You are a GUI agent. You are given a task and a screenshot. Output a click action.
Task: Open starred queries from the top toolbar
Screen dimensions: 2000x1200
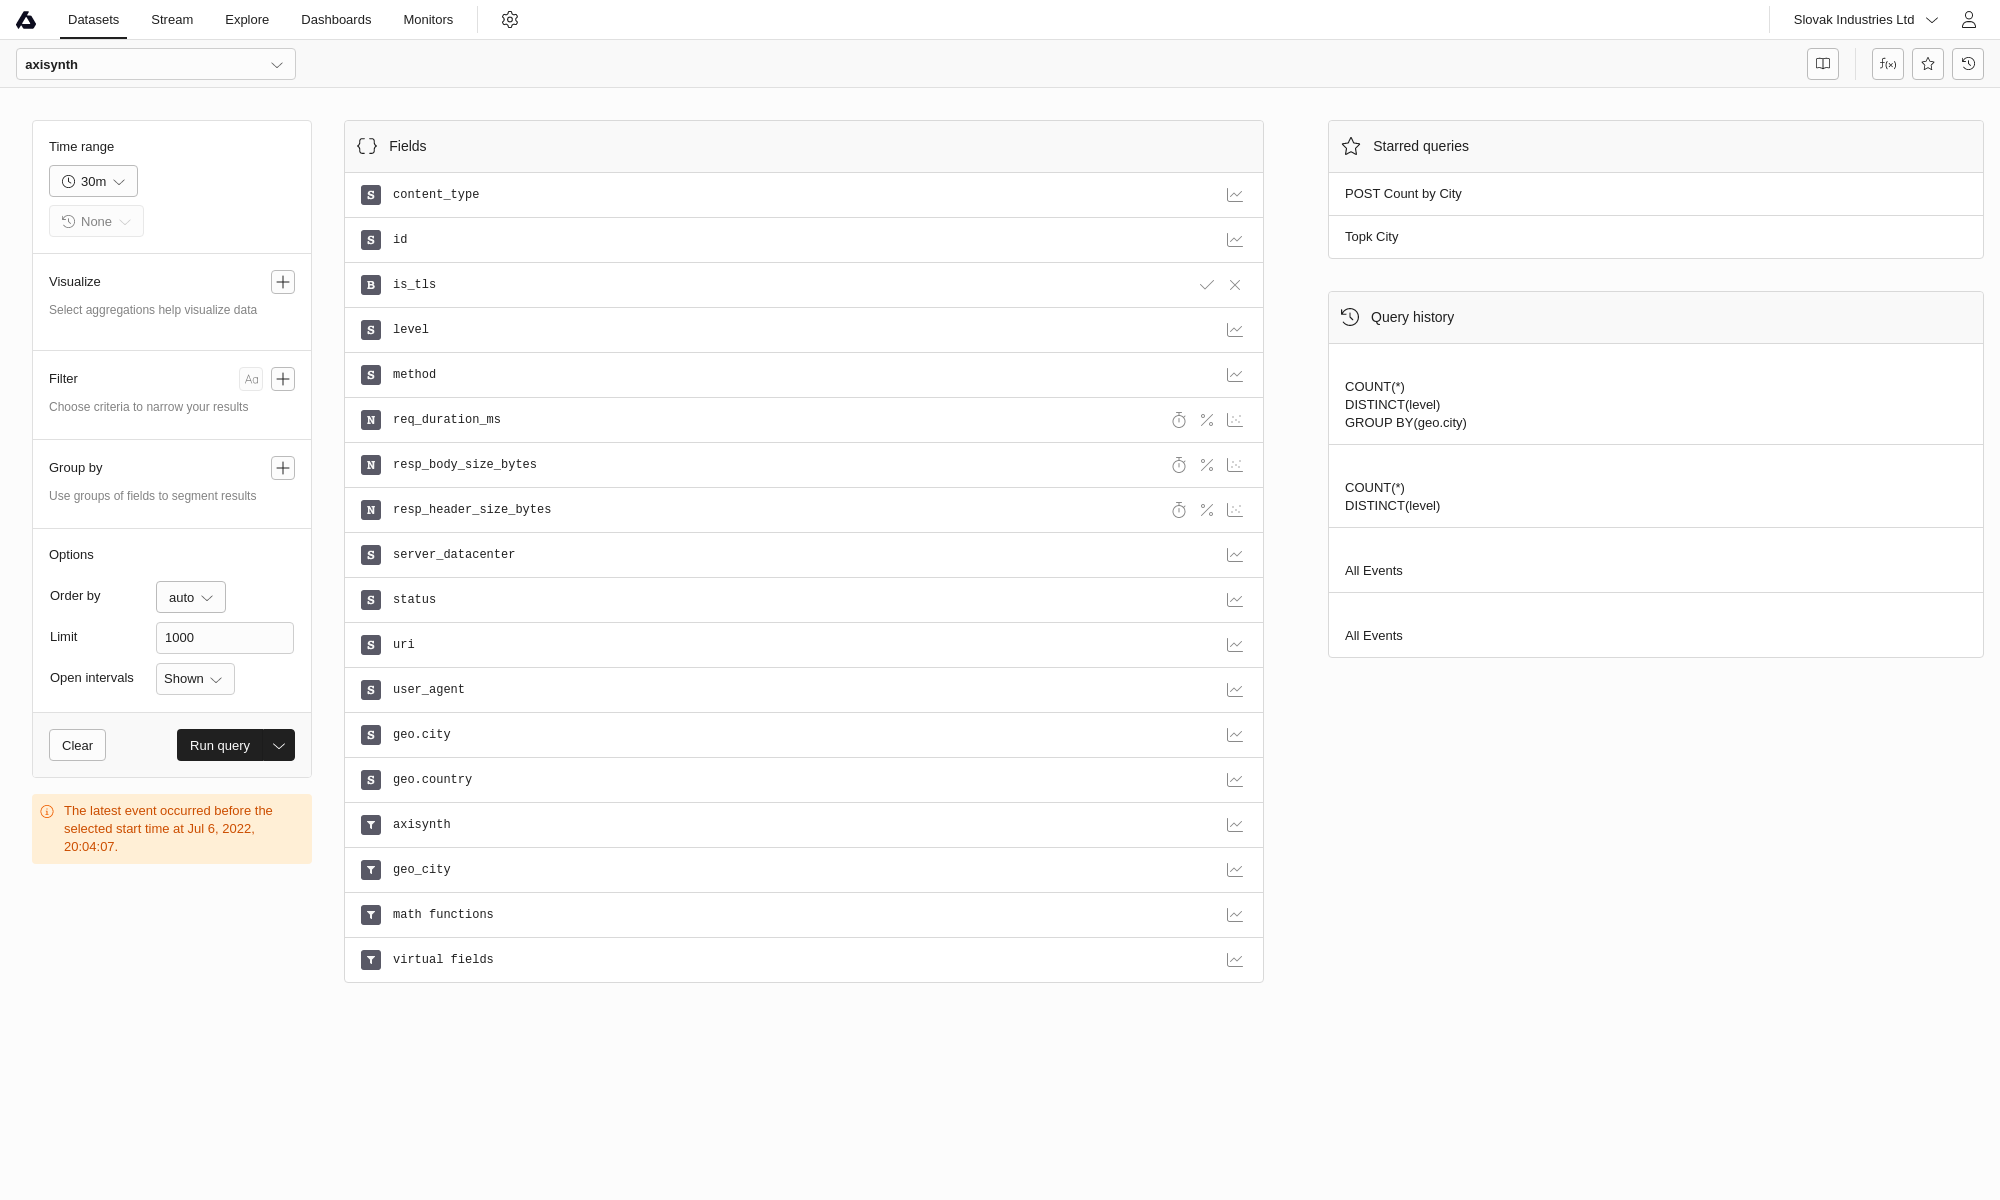(1928, 64)
